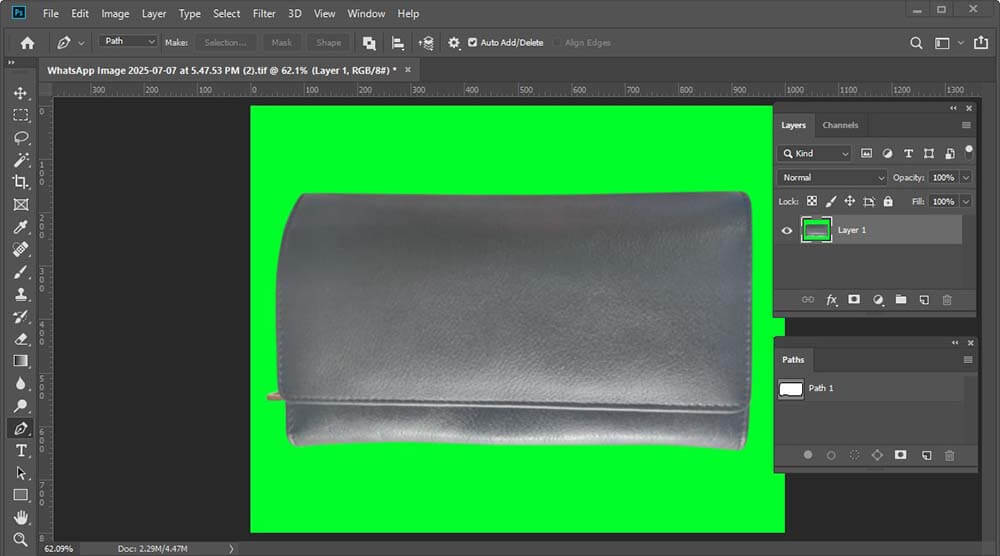Open pen options gear icon
This screenshot has height=556, width=1000.
[453, 43]
